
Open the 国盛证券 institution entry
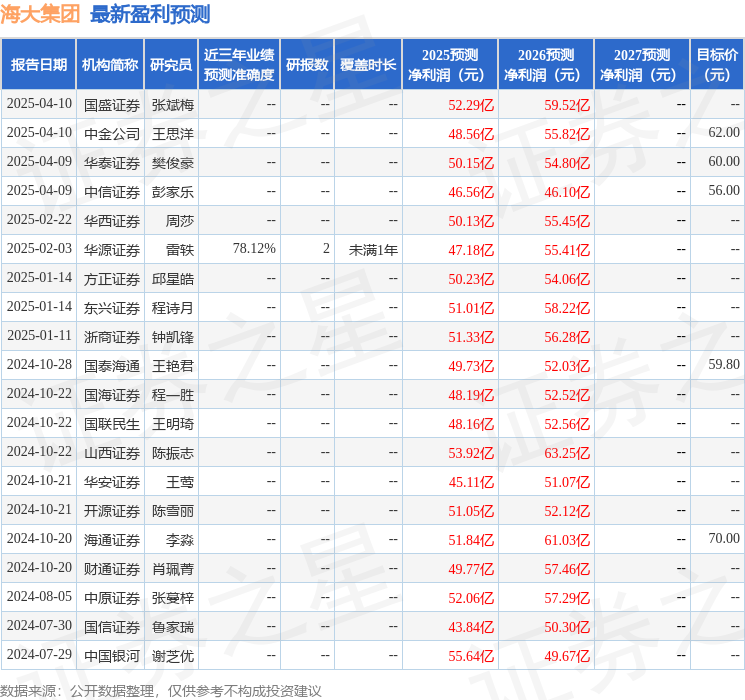[112, 104]
